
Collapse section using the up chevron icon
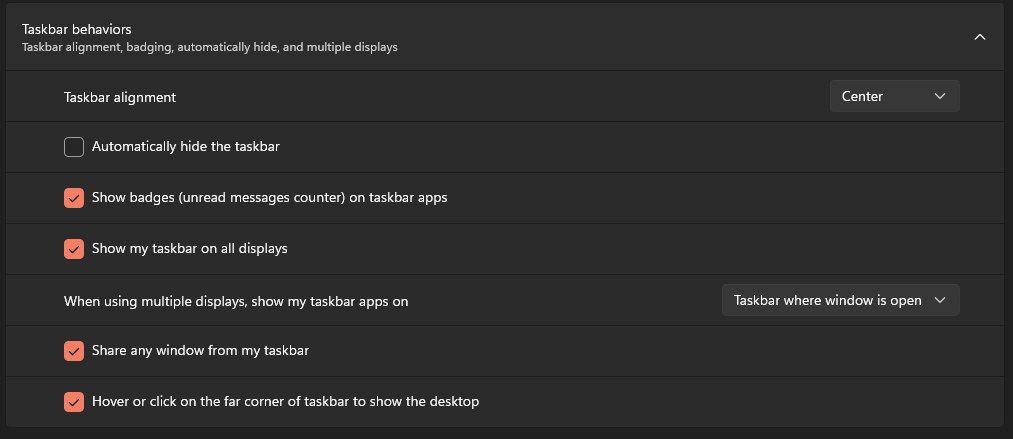tap(979, 37)
